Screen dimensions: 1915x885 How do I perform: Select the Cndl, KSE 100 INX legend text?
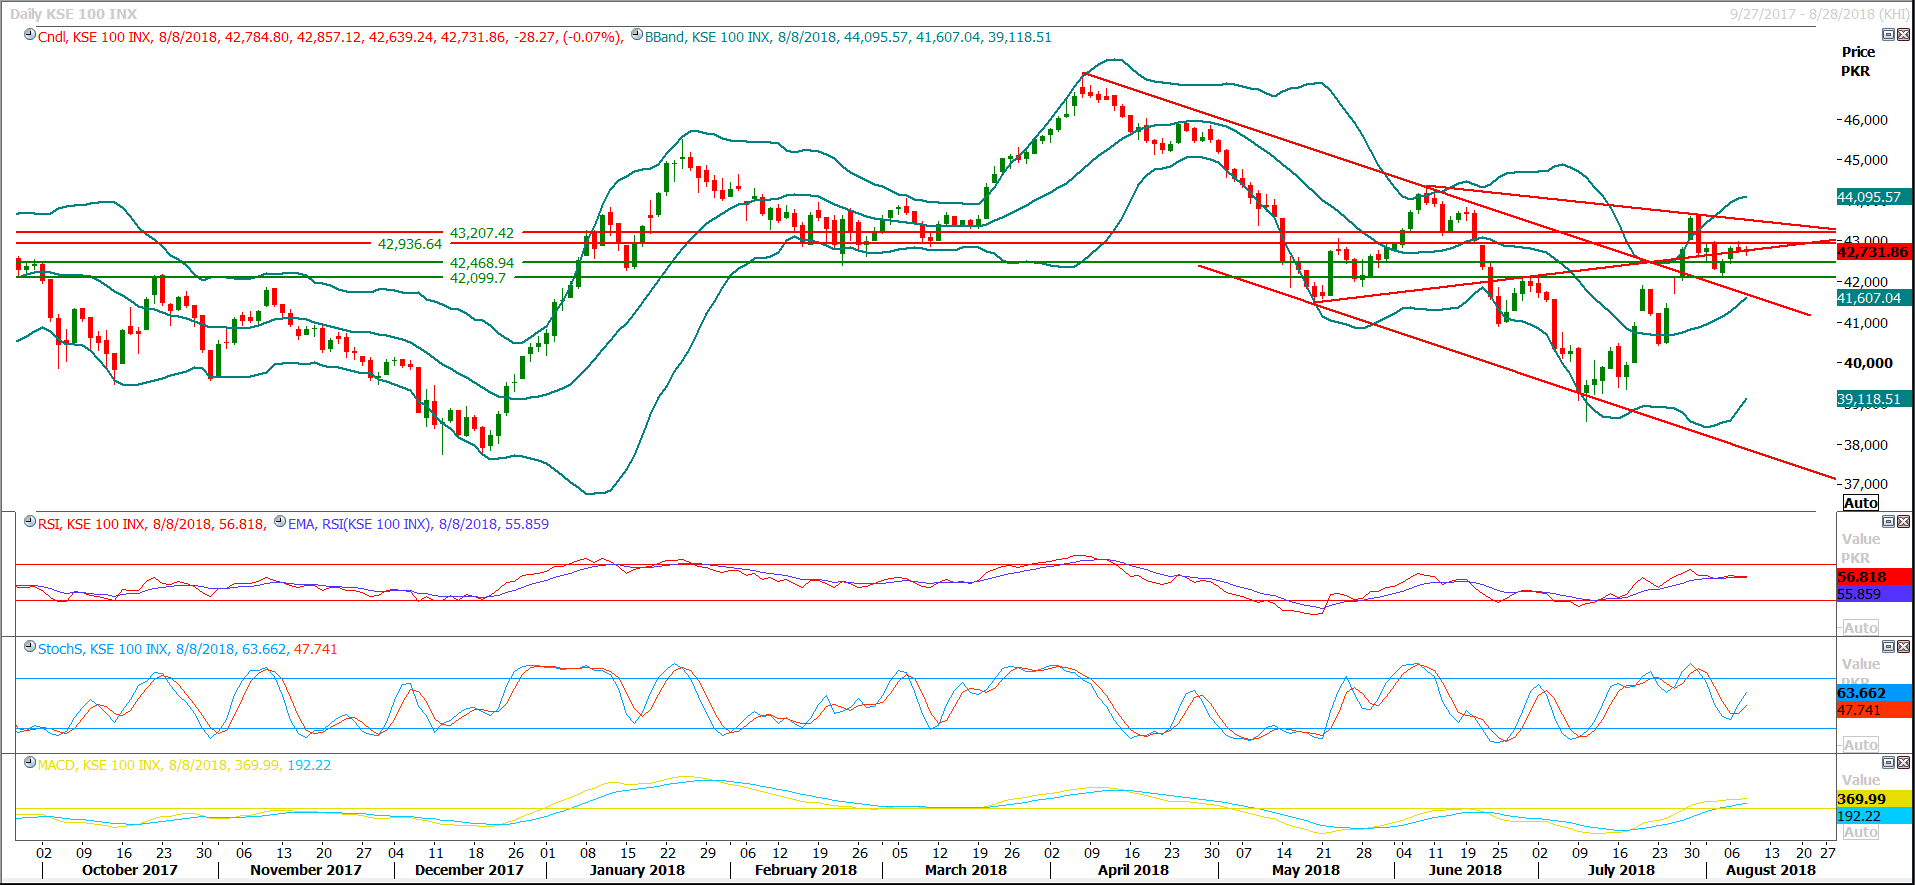point(330,37)
